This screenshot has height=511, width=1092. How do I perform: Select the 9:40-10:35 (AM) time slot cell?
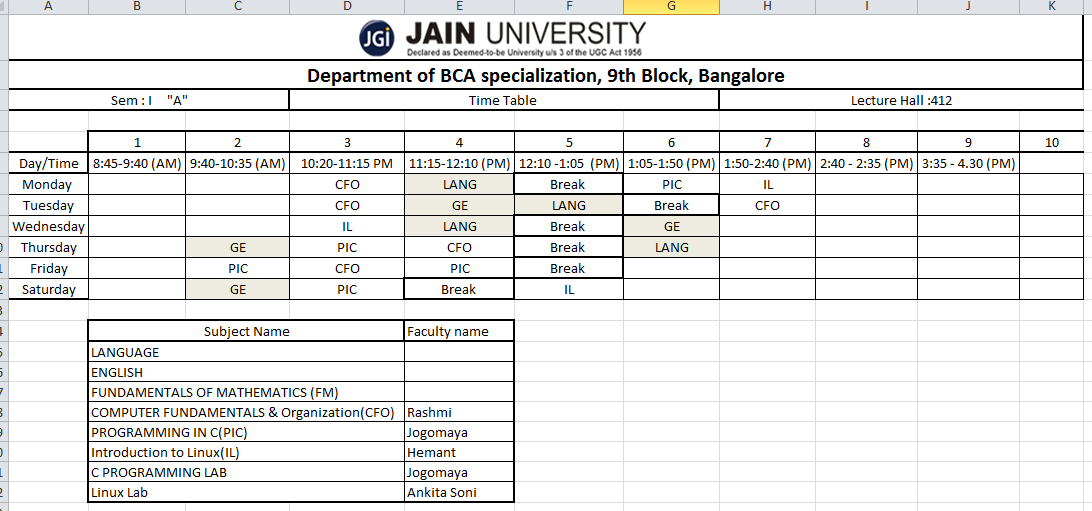pos(237,164)
